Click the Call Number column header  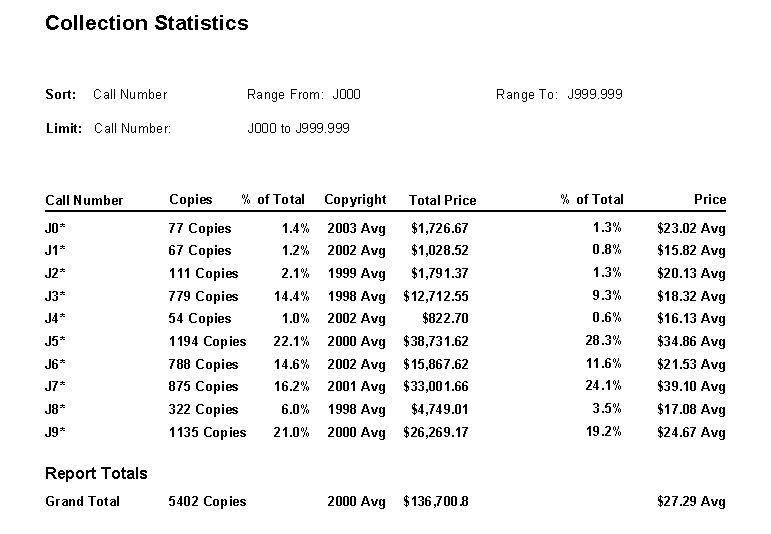[x=84, y=200]
